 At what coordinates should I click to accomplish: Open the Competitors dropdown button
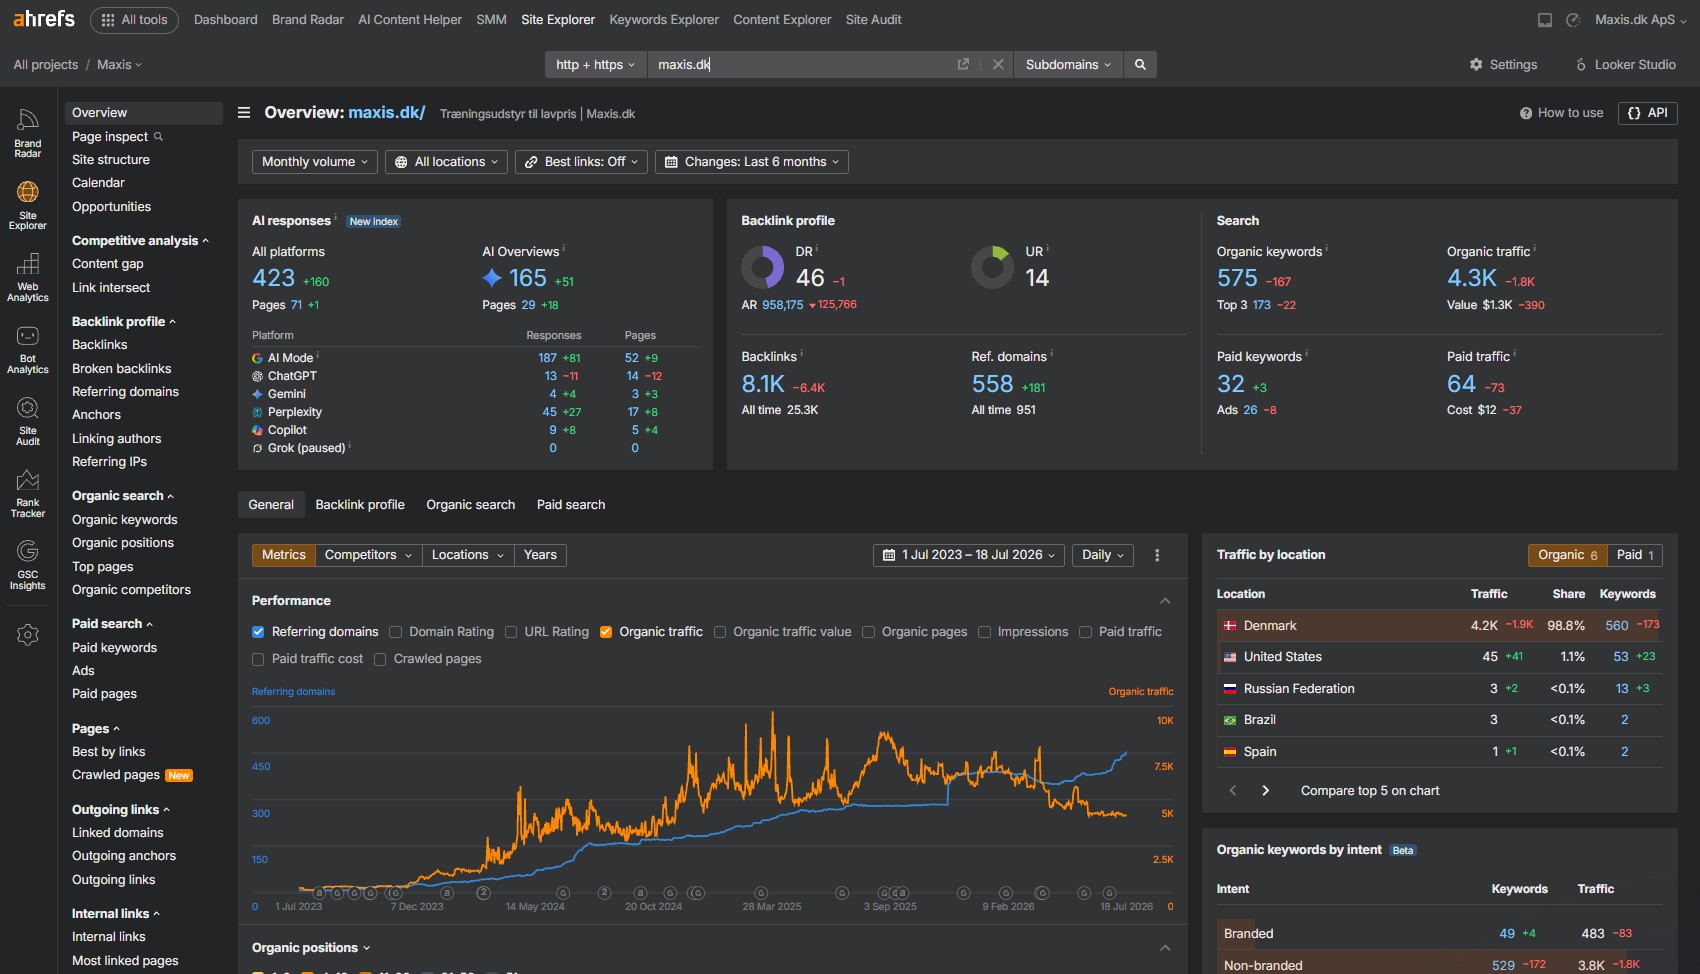click(x=368, y=555)
